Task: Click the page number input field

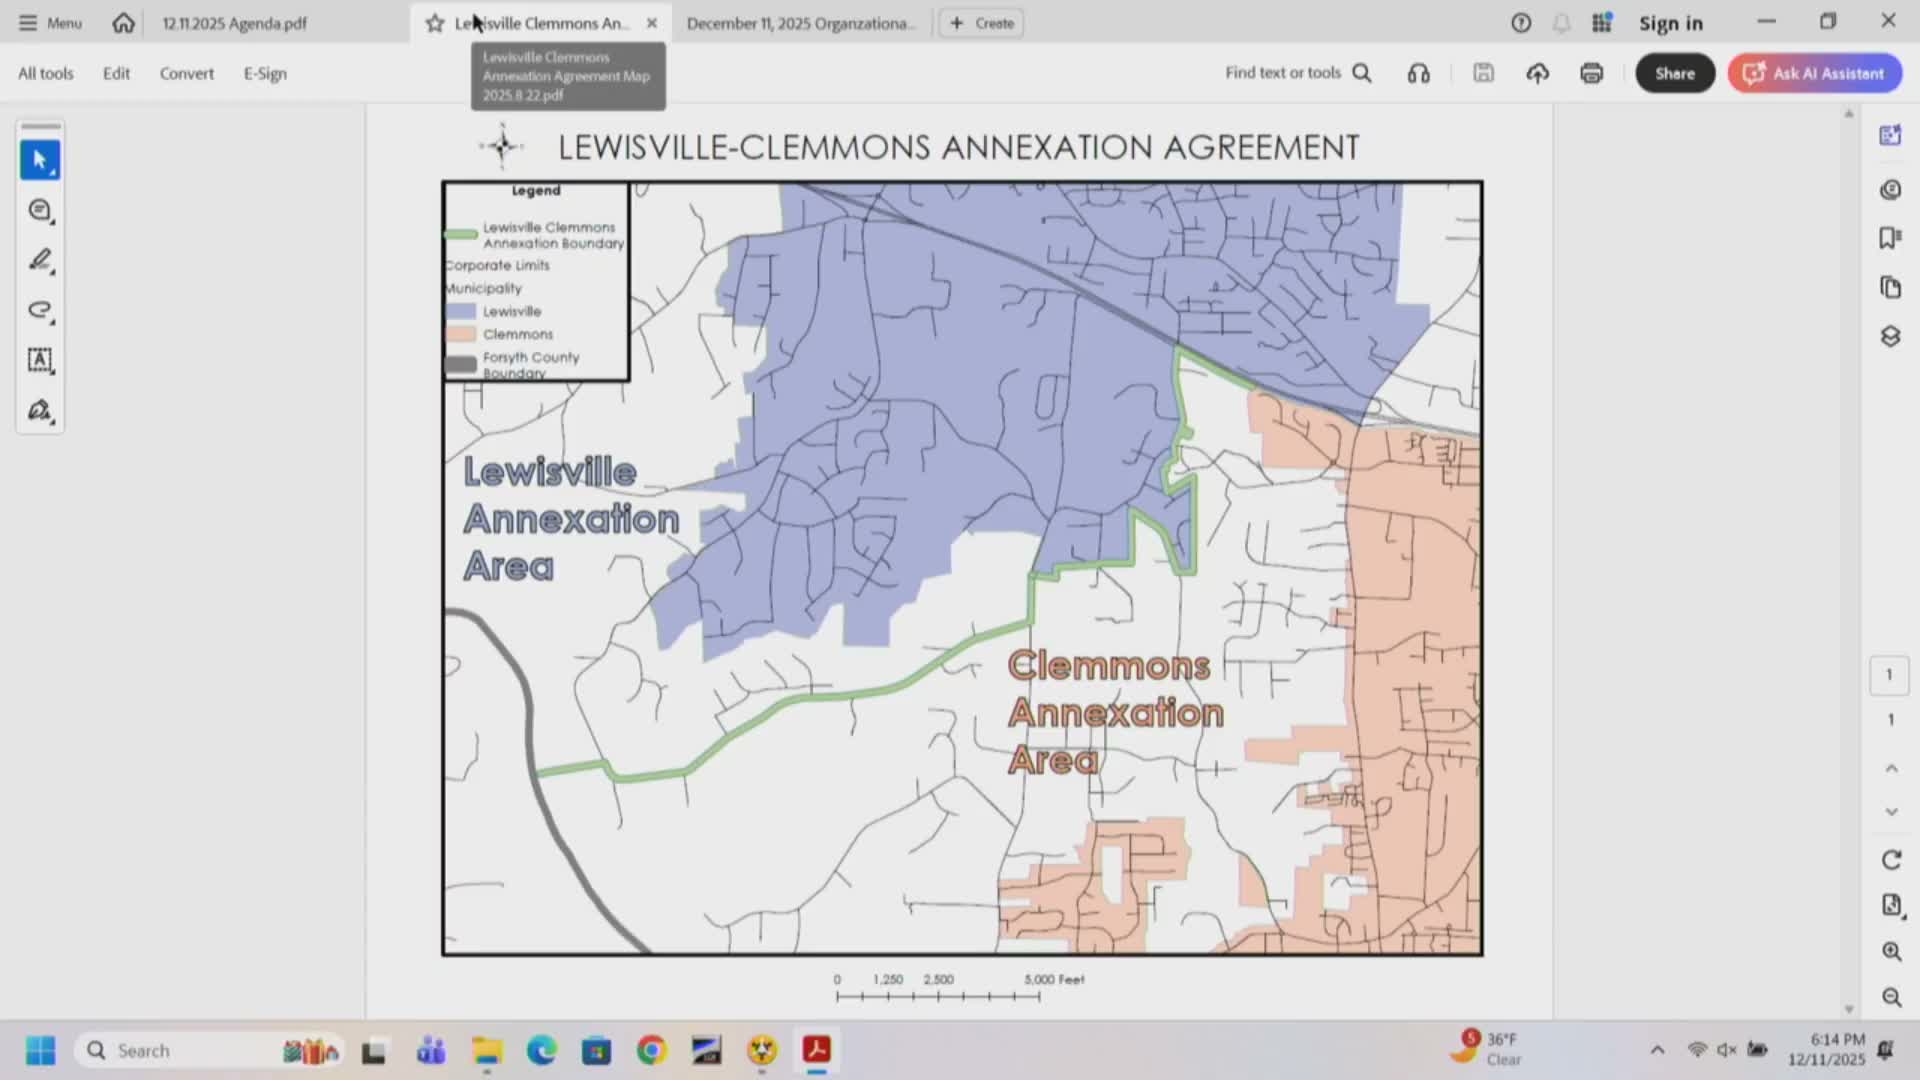Action: pos(1888,675)
